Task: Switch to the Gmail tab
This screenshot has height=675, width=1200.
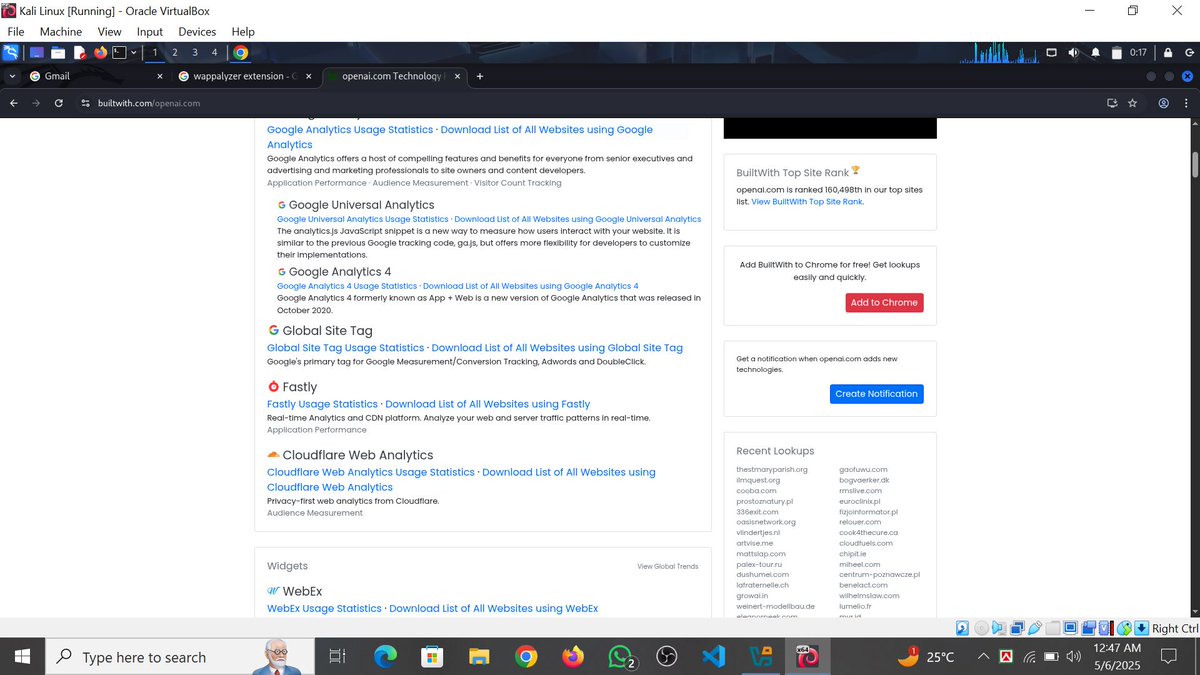Action: [x=96, y=76]
